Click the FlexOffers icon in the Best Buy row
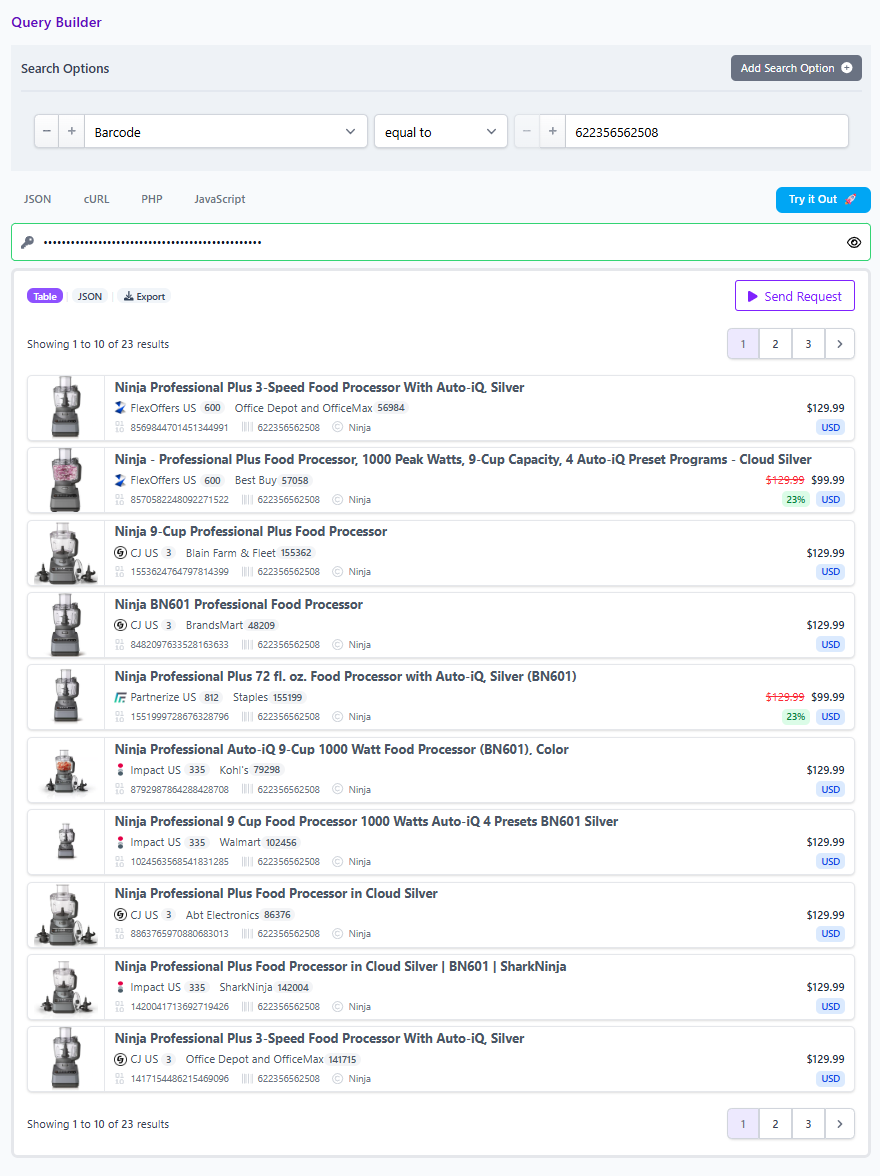Viewport: 880px width, 1176px height. coord(120,480)
